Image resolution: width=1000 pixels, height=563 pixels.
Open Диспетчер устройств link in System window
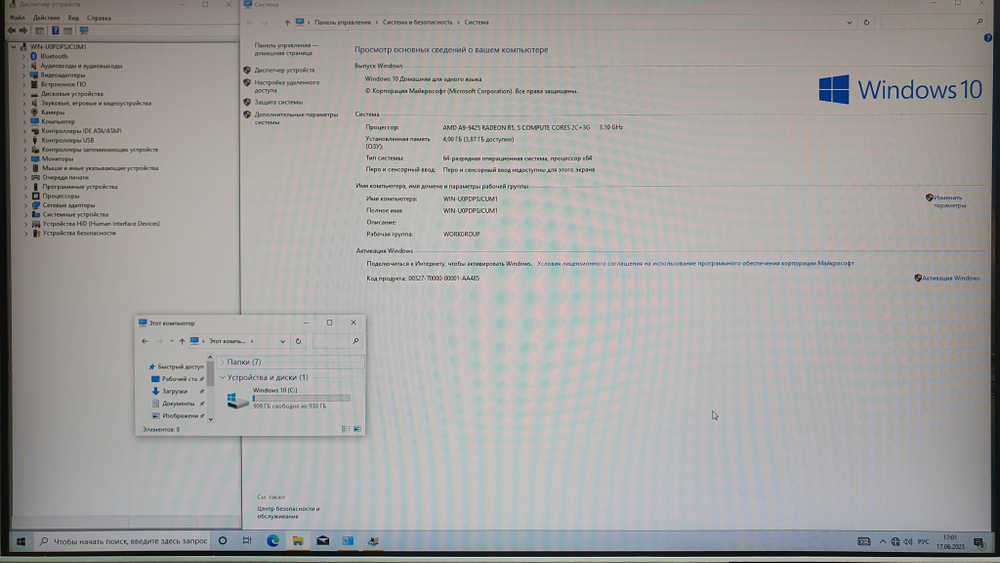click(284, 70)
